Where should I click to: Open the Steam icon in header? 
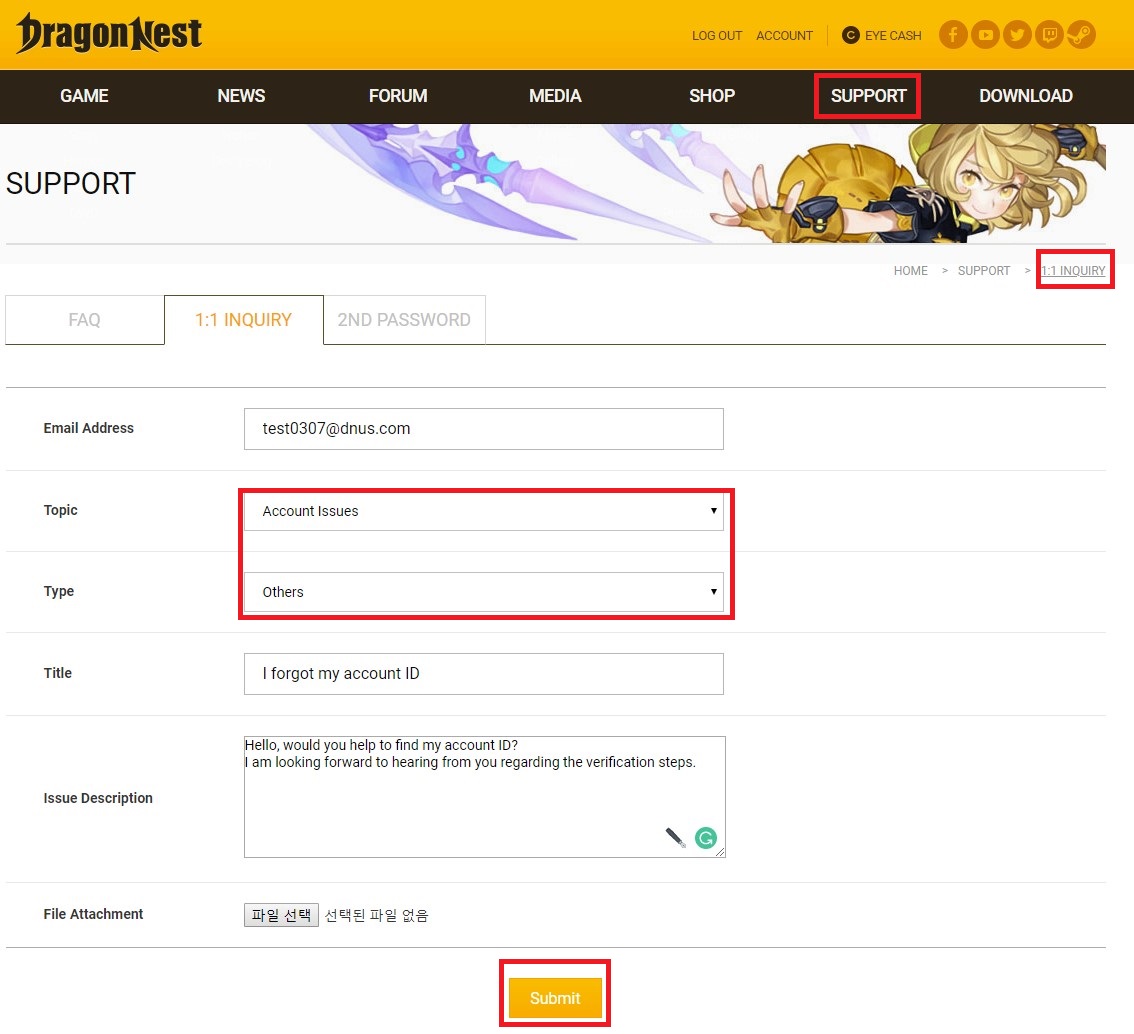click(1081, 35)
